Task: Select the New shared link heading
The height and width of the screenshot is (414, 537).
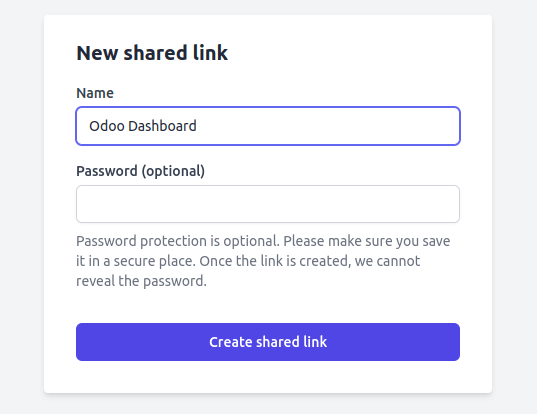Action: [x=152, y=53]
